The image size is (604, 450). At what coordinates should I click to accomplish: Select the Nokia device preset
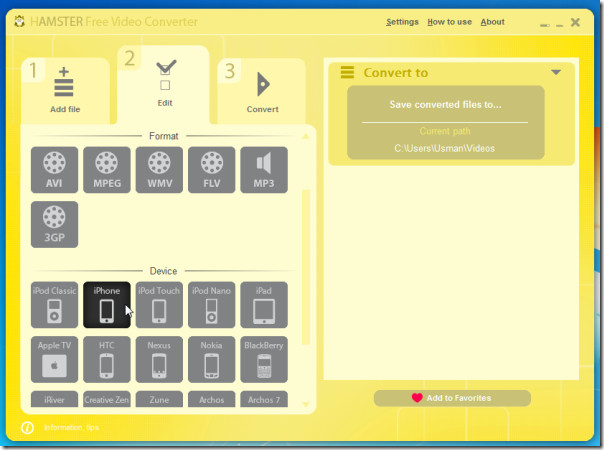click(x=211, y=359)
